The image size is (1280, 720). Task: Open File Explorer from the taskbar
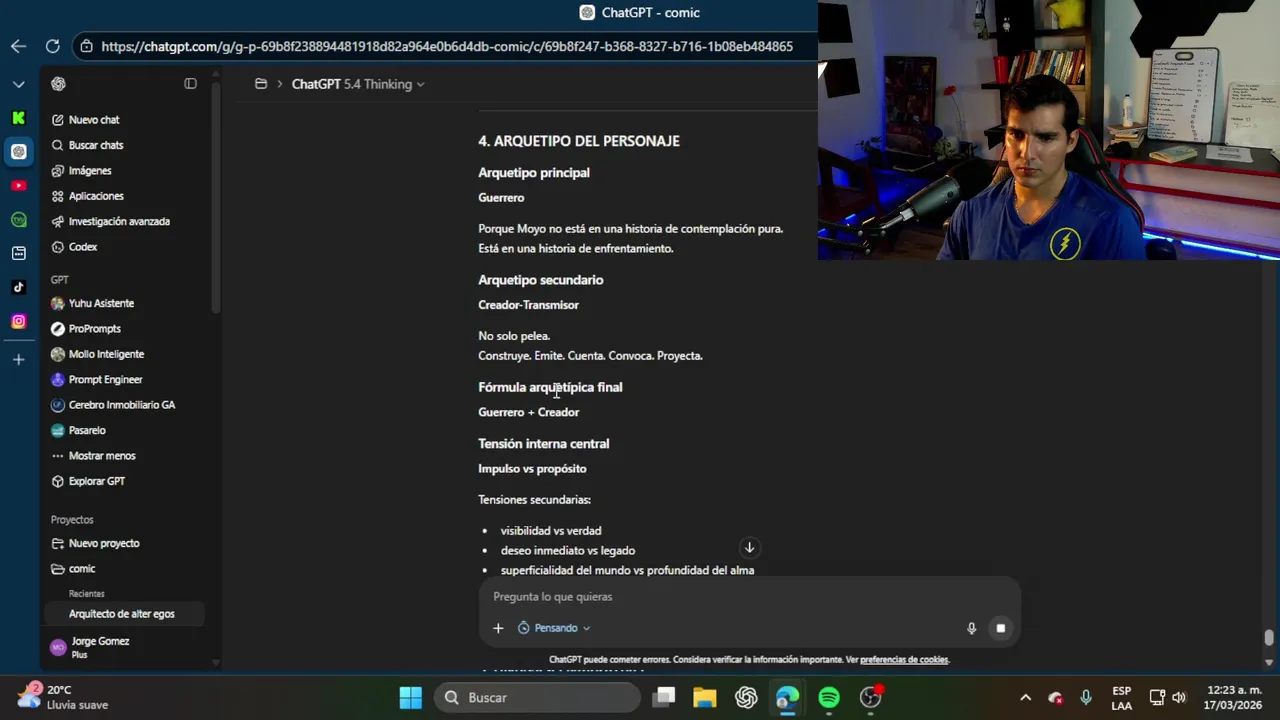705,697
